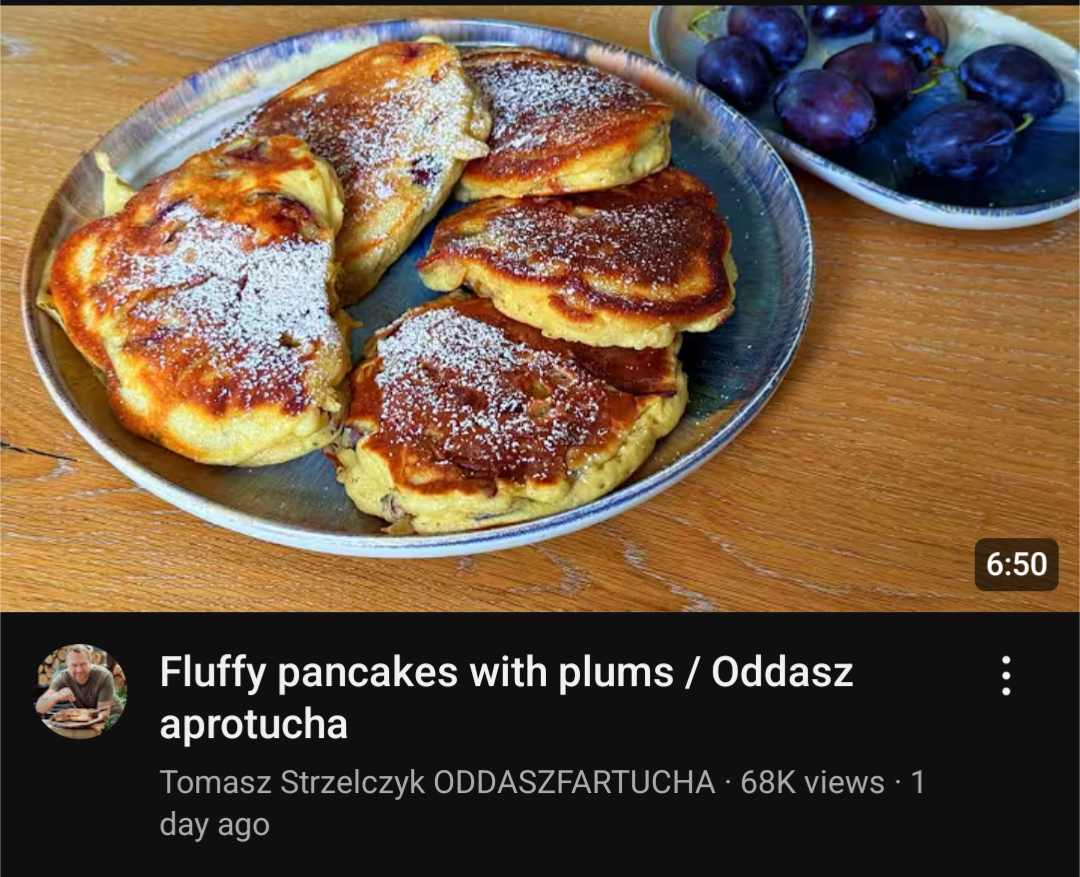The height and width of the screenshot is (877, 1080).
Task: Click the large left pancake in the thumbnail
Action: coord(200,303)
